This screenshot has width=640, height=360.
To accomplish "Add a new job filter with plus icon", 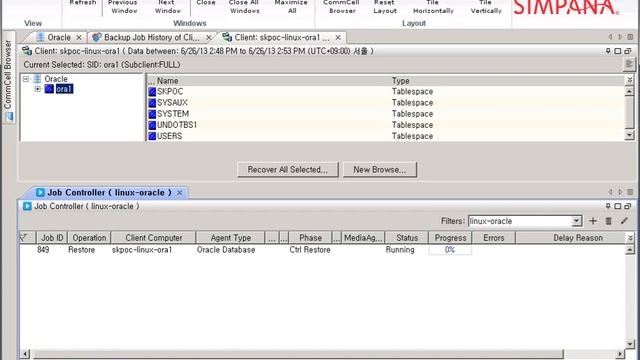I will (593, 221).
